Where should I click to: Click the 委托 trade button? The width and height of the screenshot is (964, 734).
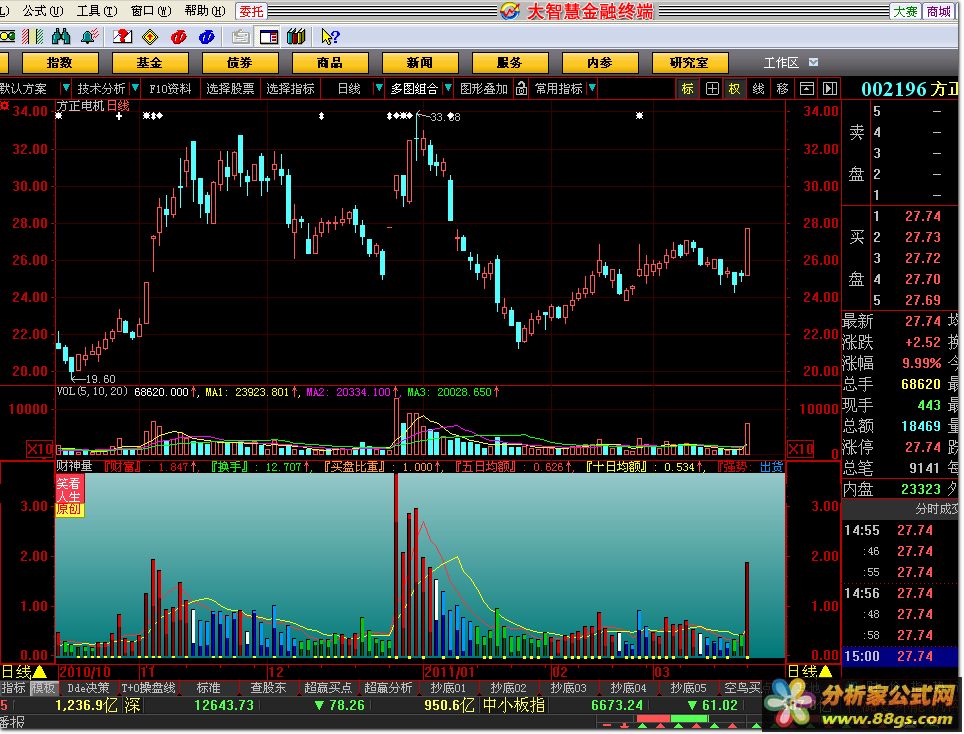pos(251,11)
